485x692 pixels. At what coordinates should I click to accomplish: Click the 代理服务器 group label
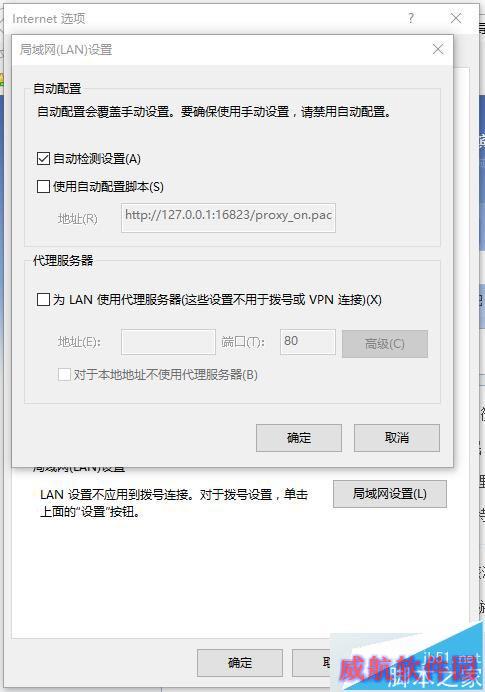pos(63,260)
